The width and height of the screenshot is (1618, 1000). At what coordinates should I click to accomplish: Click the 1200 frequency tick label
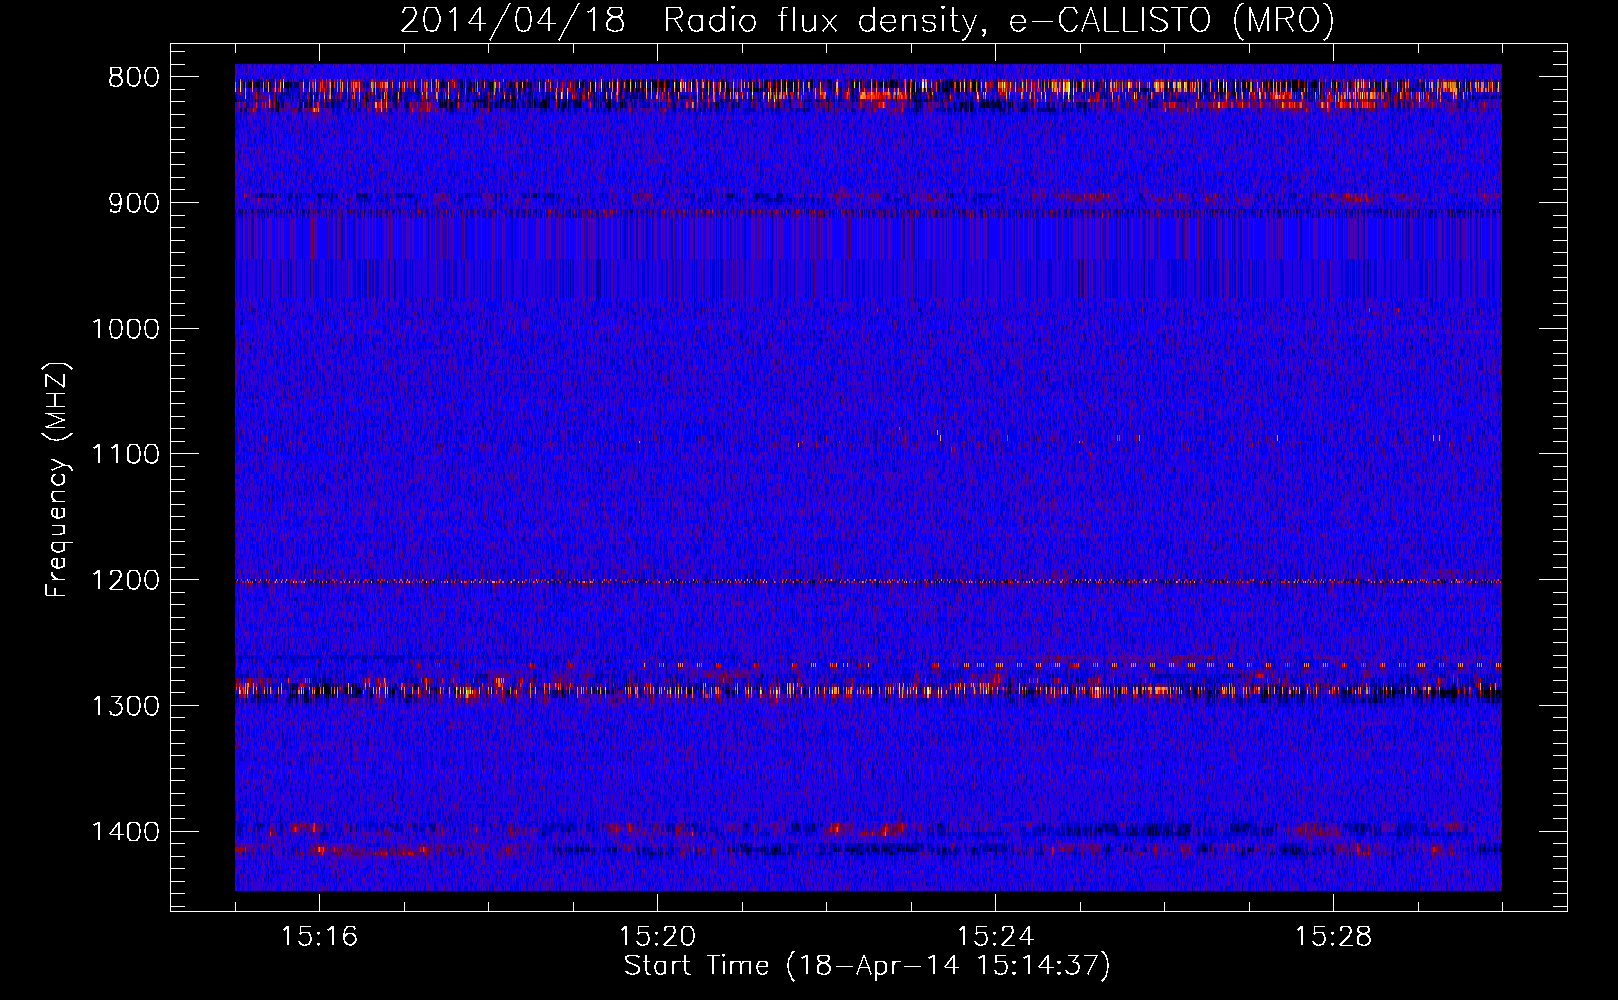[125, 580]
